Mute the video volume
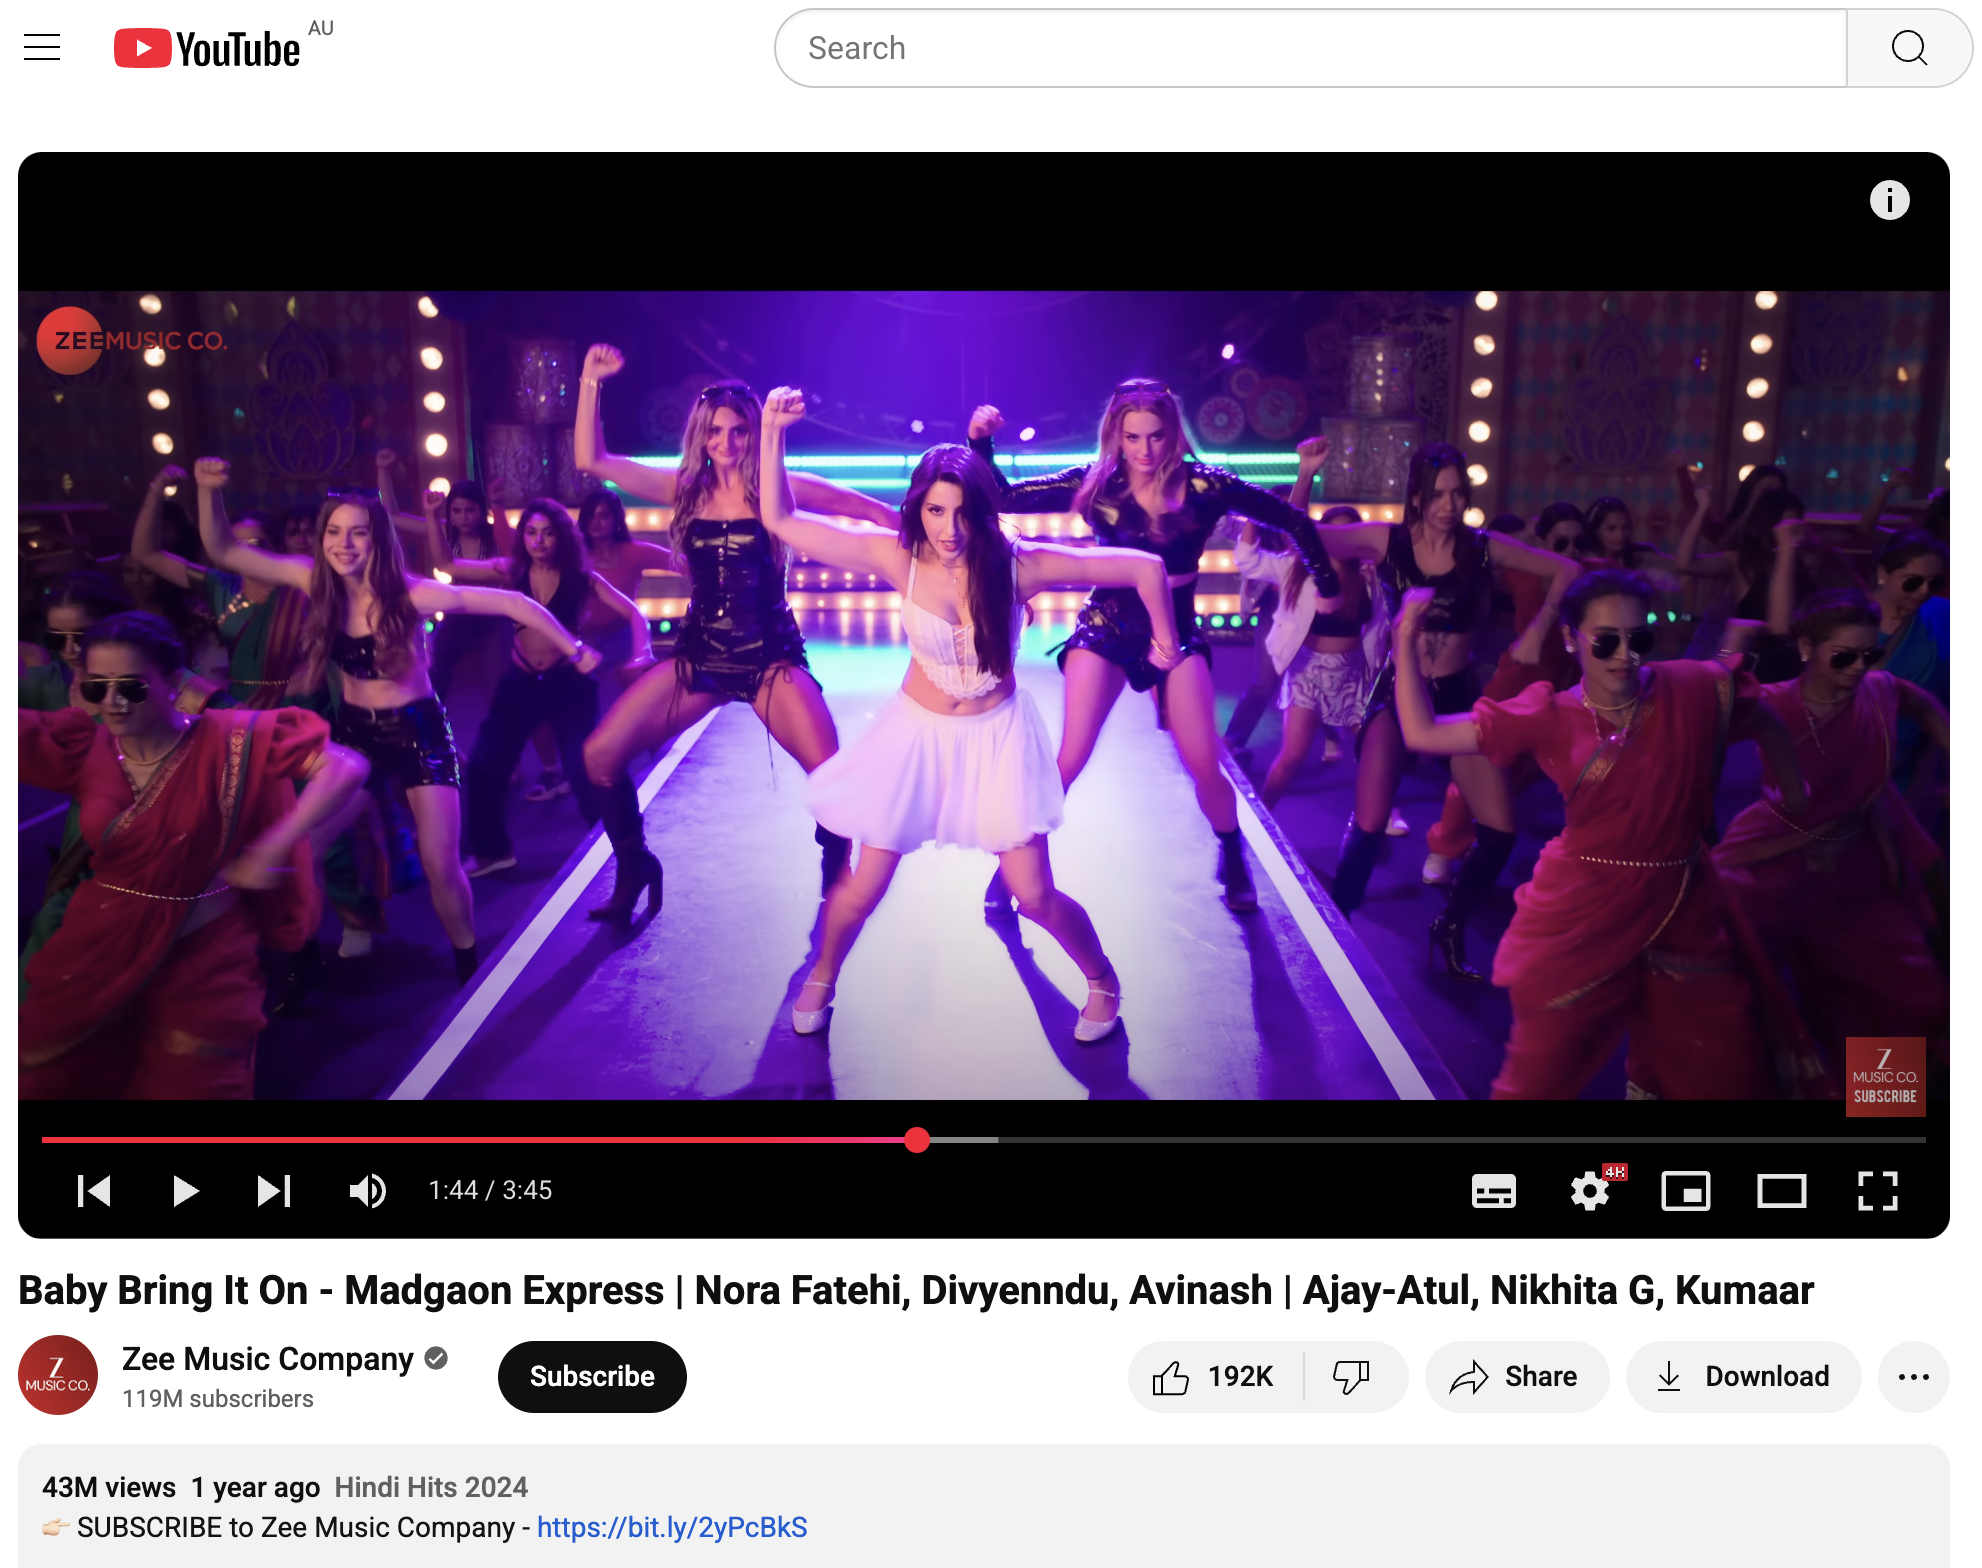This screenshot has width=1982, height=1568. [367, 1190]
